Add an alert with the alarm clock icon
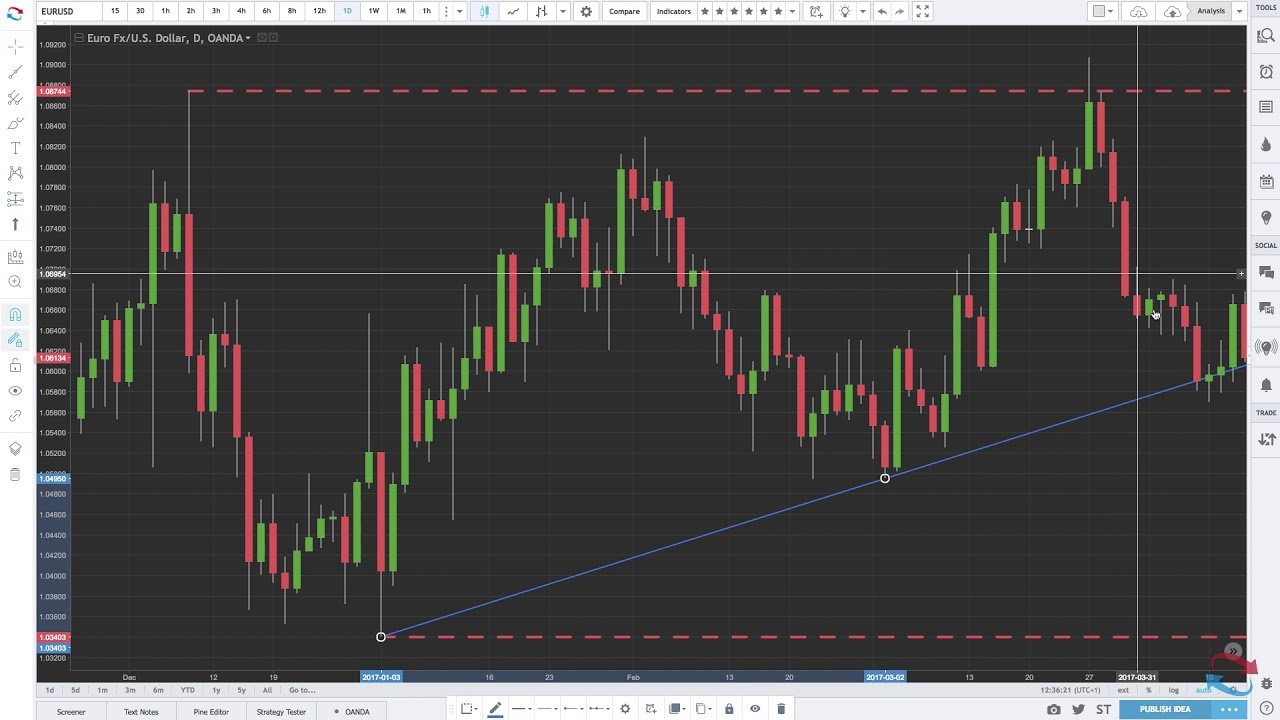 point(1266,72)
